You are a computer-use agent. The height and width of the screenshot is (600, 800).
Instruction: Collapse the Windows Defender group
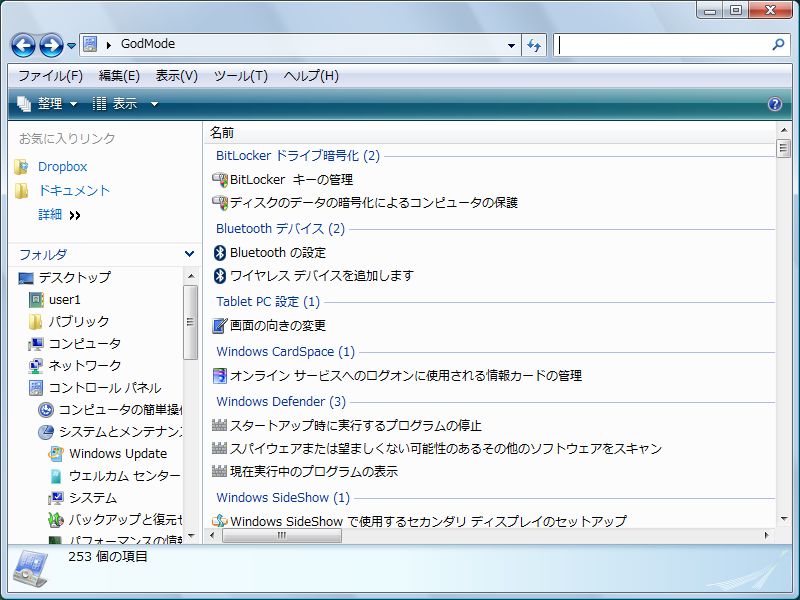coord(281,402)
